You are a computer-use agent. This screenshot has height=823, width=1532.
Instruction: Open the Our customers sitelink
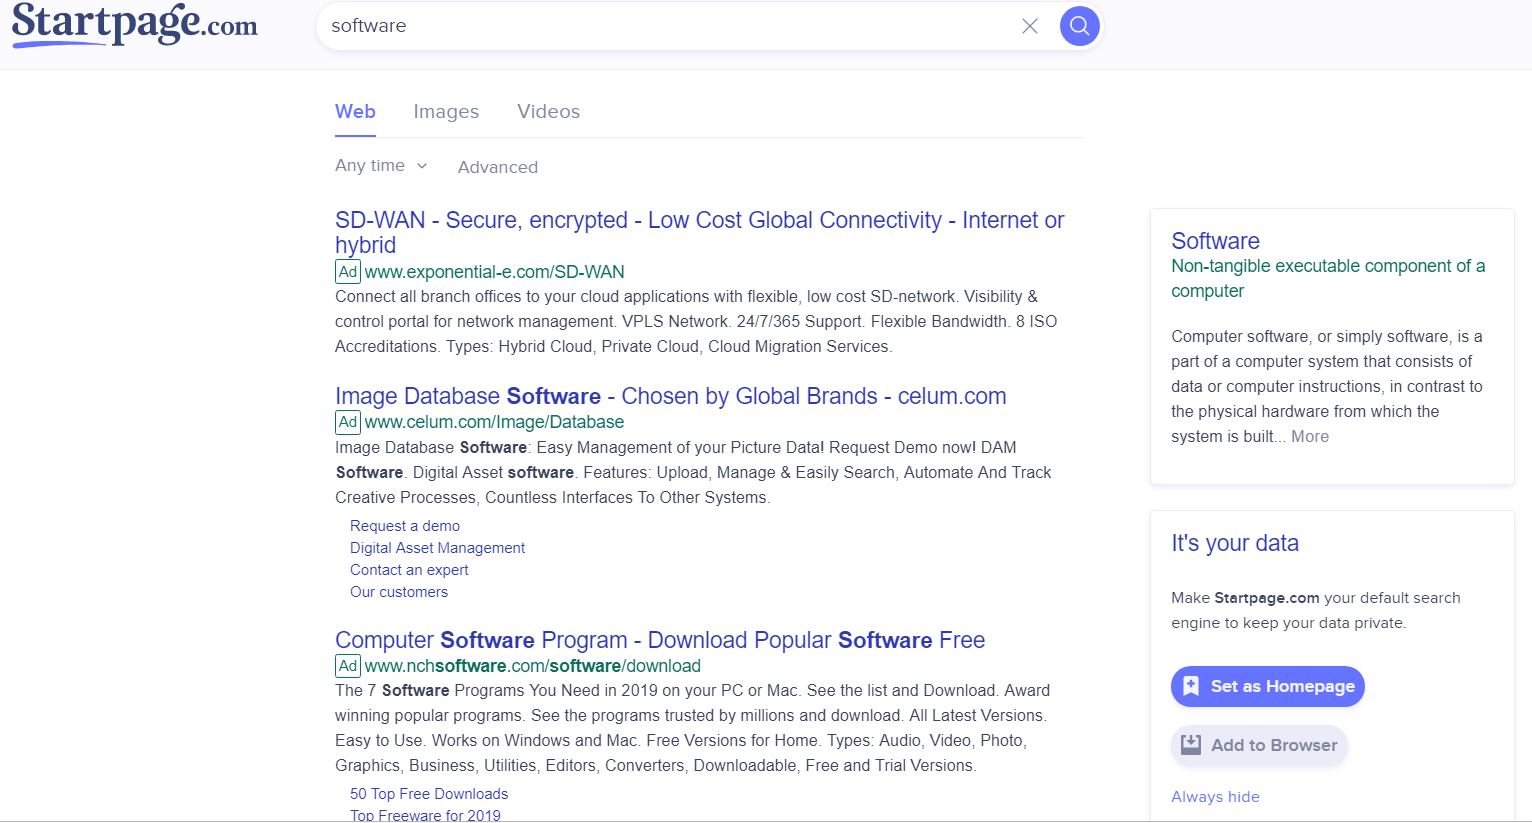399,592
